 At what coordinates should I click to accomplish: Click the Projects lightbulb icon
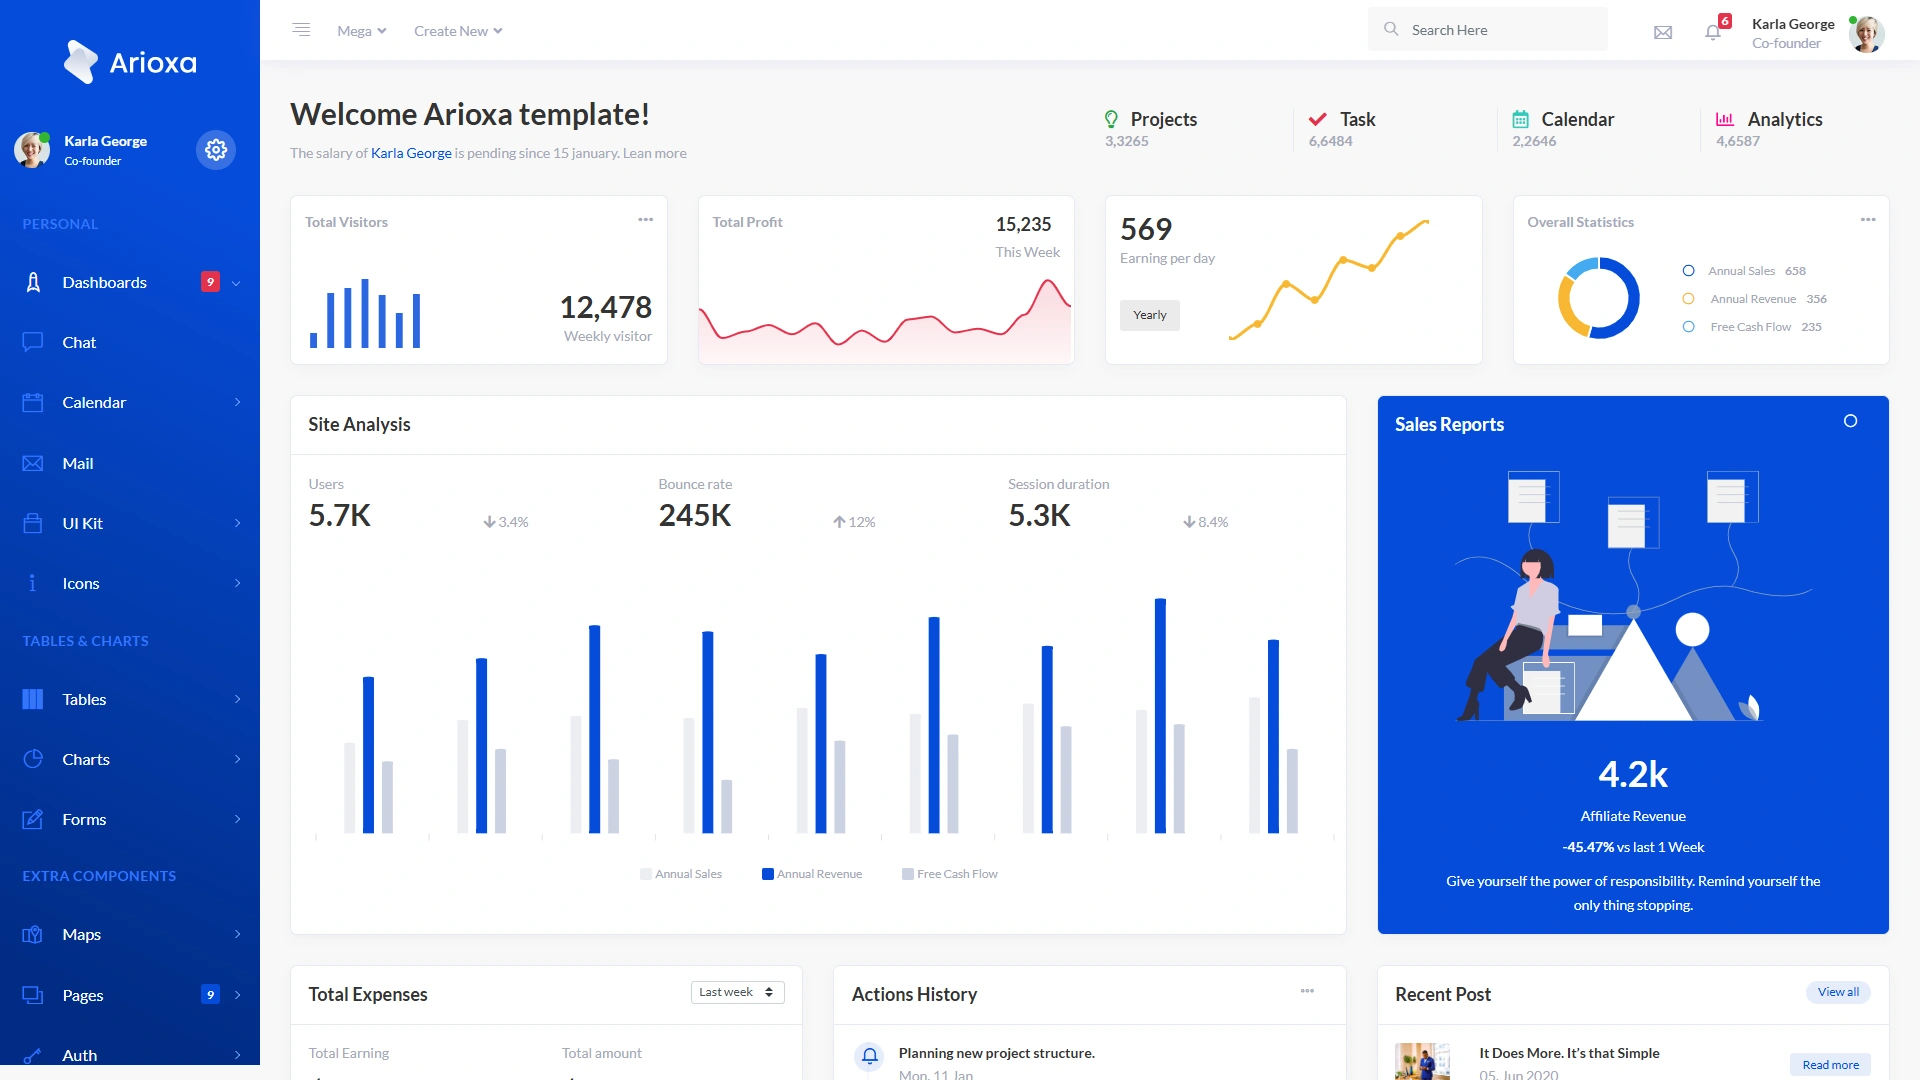coord(1112,119)
